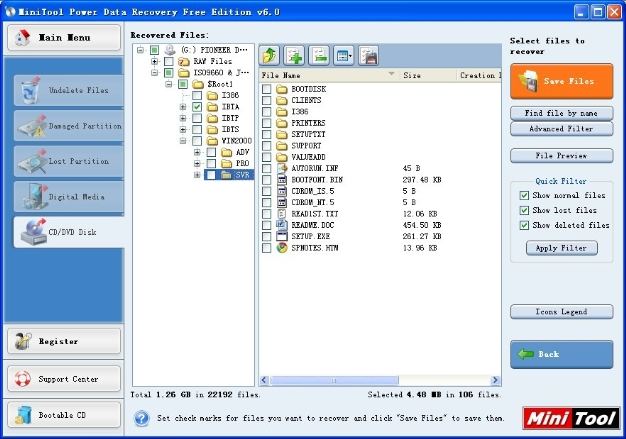Image resolution: width=626 pixels, height=439 pixels.
Task: Open the Bootable CD option
Action: coord(64,415)
